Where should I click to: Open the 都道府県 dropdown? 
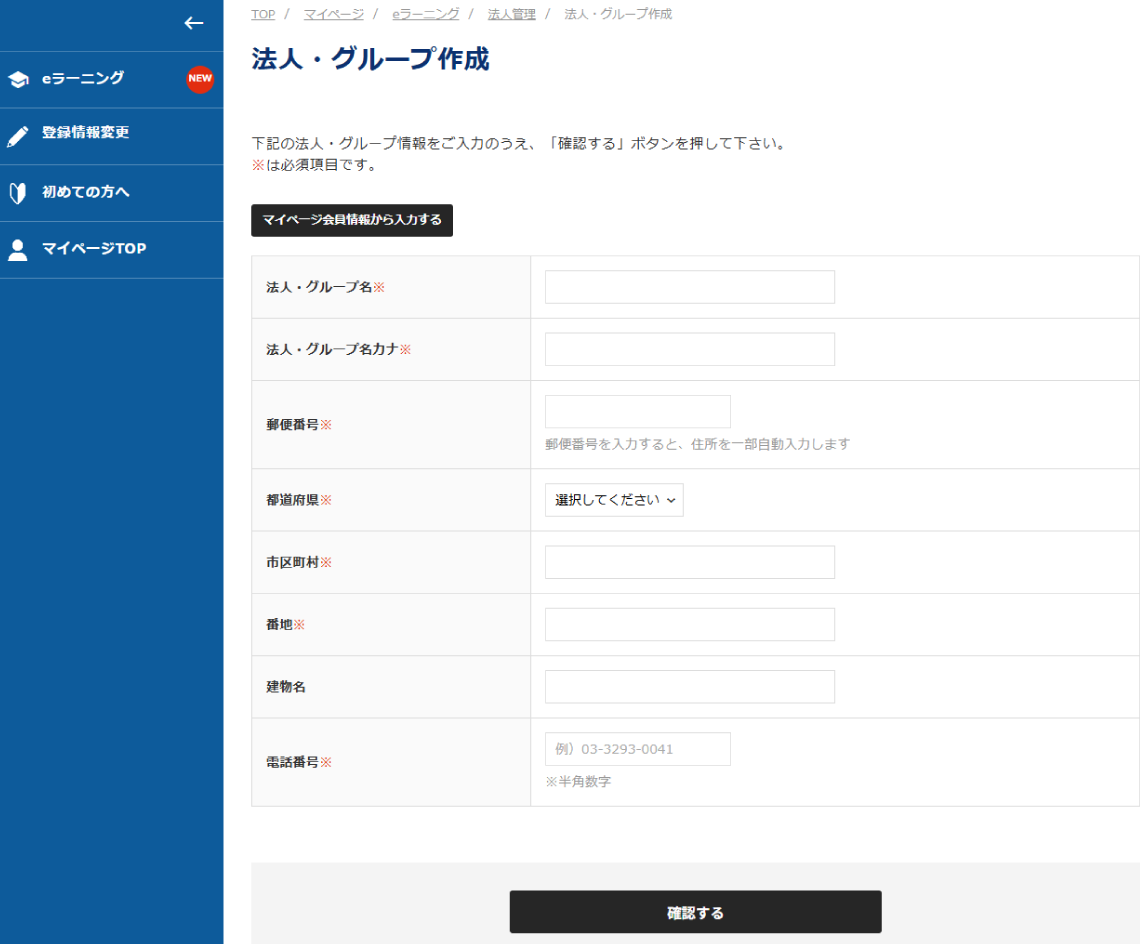[x=614, y=500]
